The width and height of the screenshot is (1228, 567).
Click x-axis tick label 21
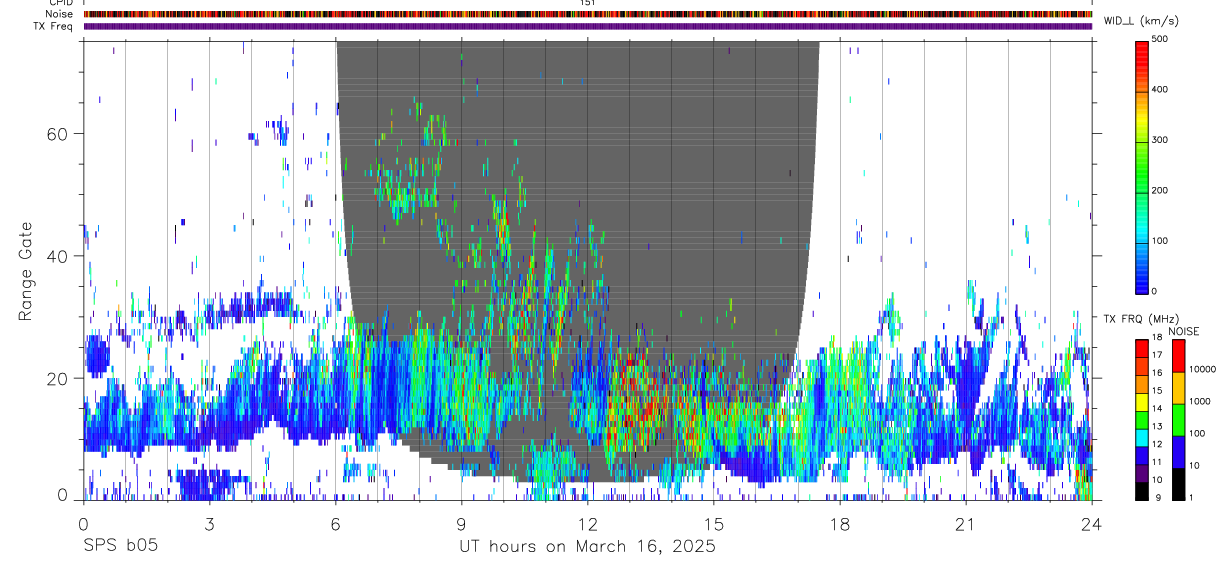click(x=966, y=523)
